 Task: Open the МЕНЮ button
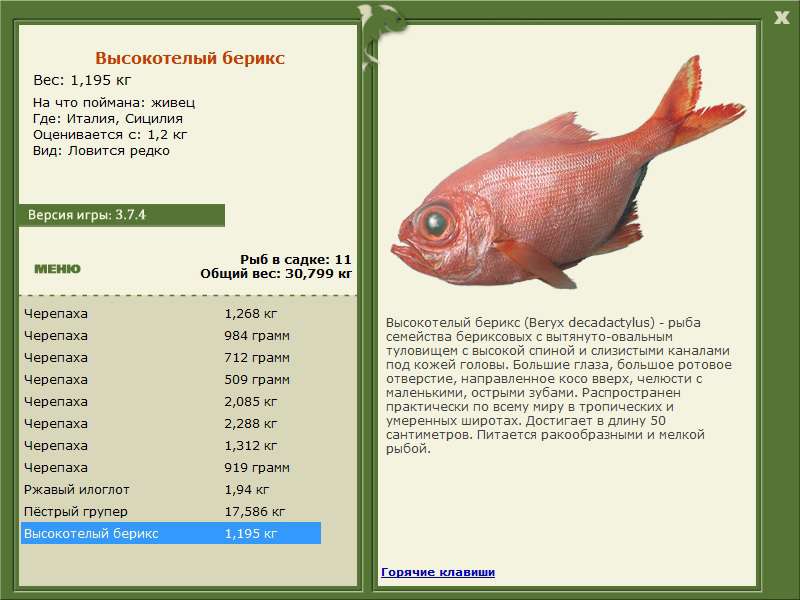[x=57, y=268]
